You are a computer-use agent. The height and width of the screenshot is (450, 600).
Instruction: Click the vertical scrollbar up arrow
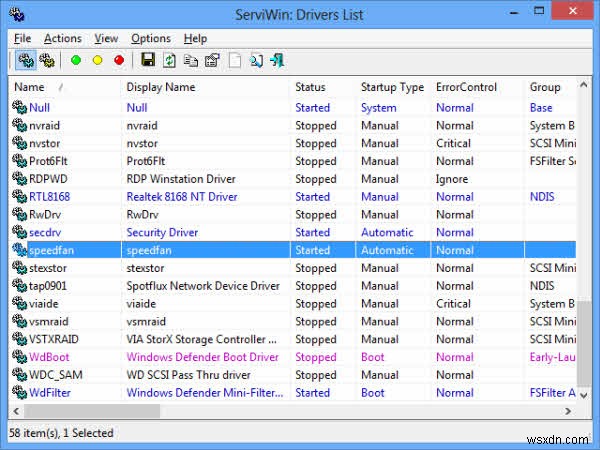(584, 85)
